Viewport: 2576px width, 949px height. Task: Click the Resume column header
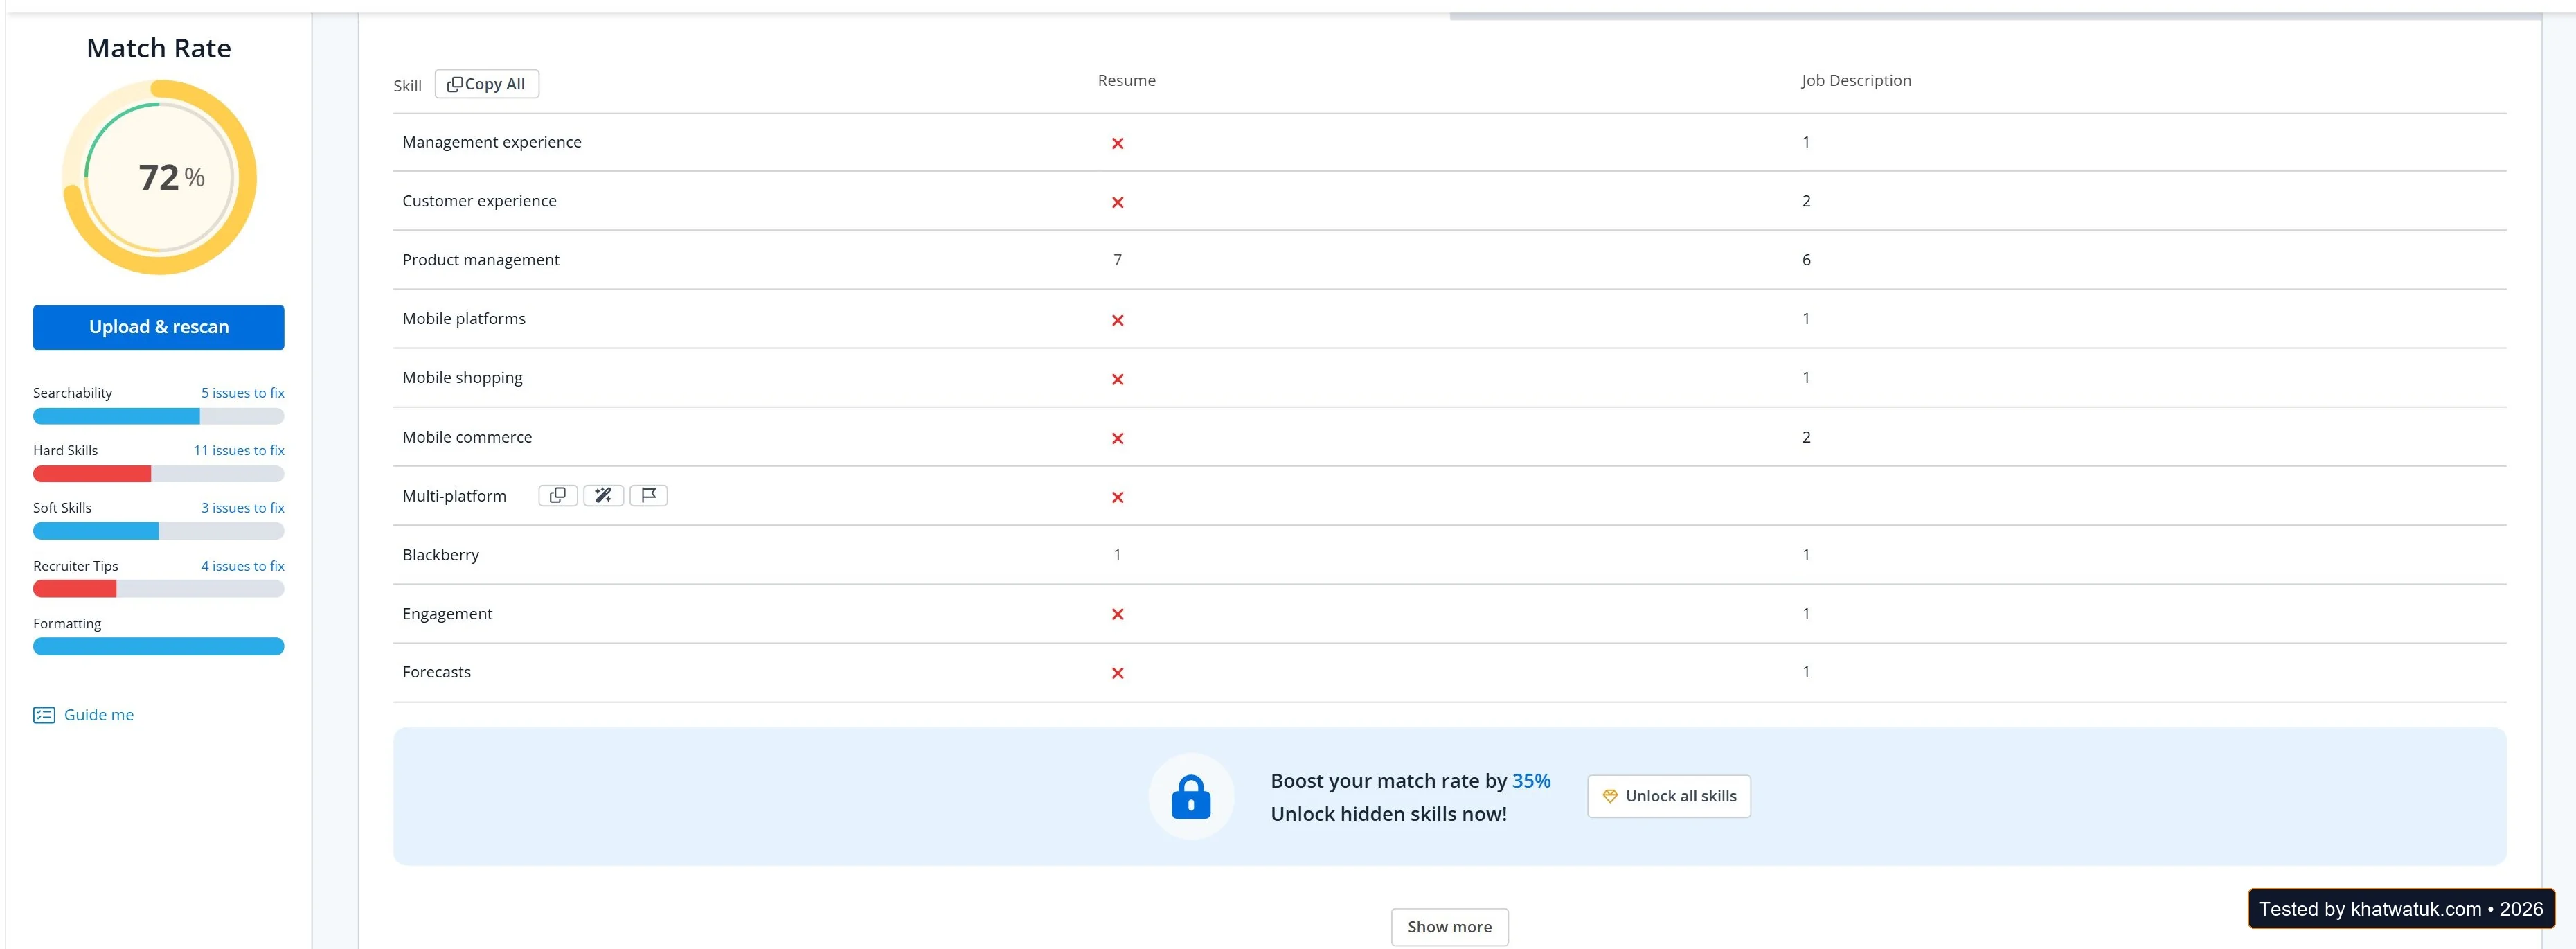[x=1126, y=80]
